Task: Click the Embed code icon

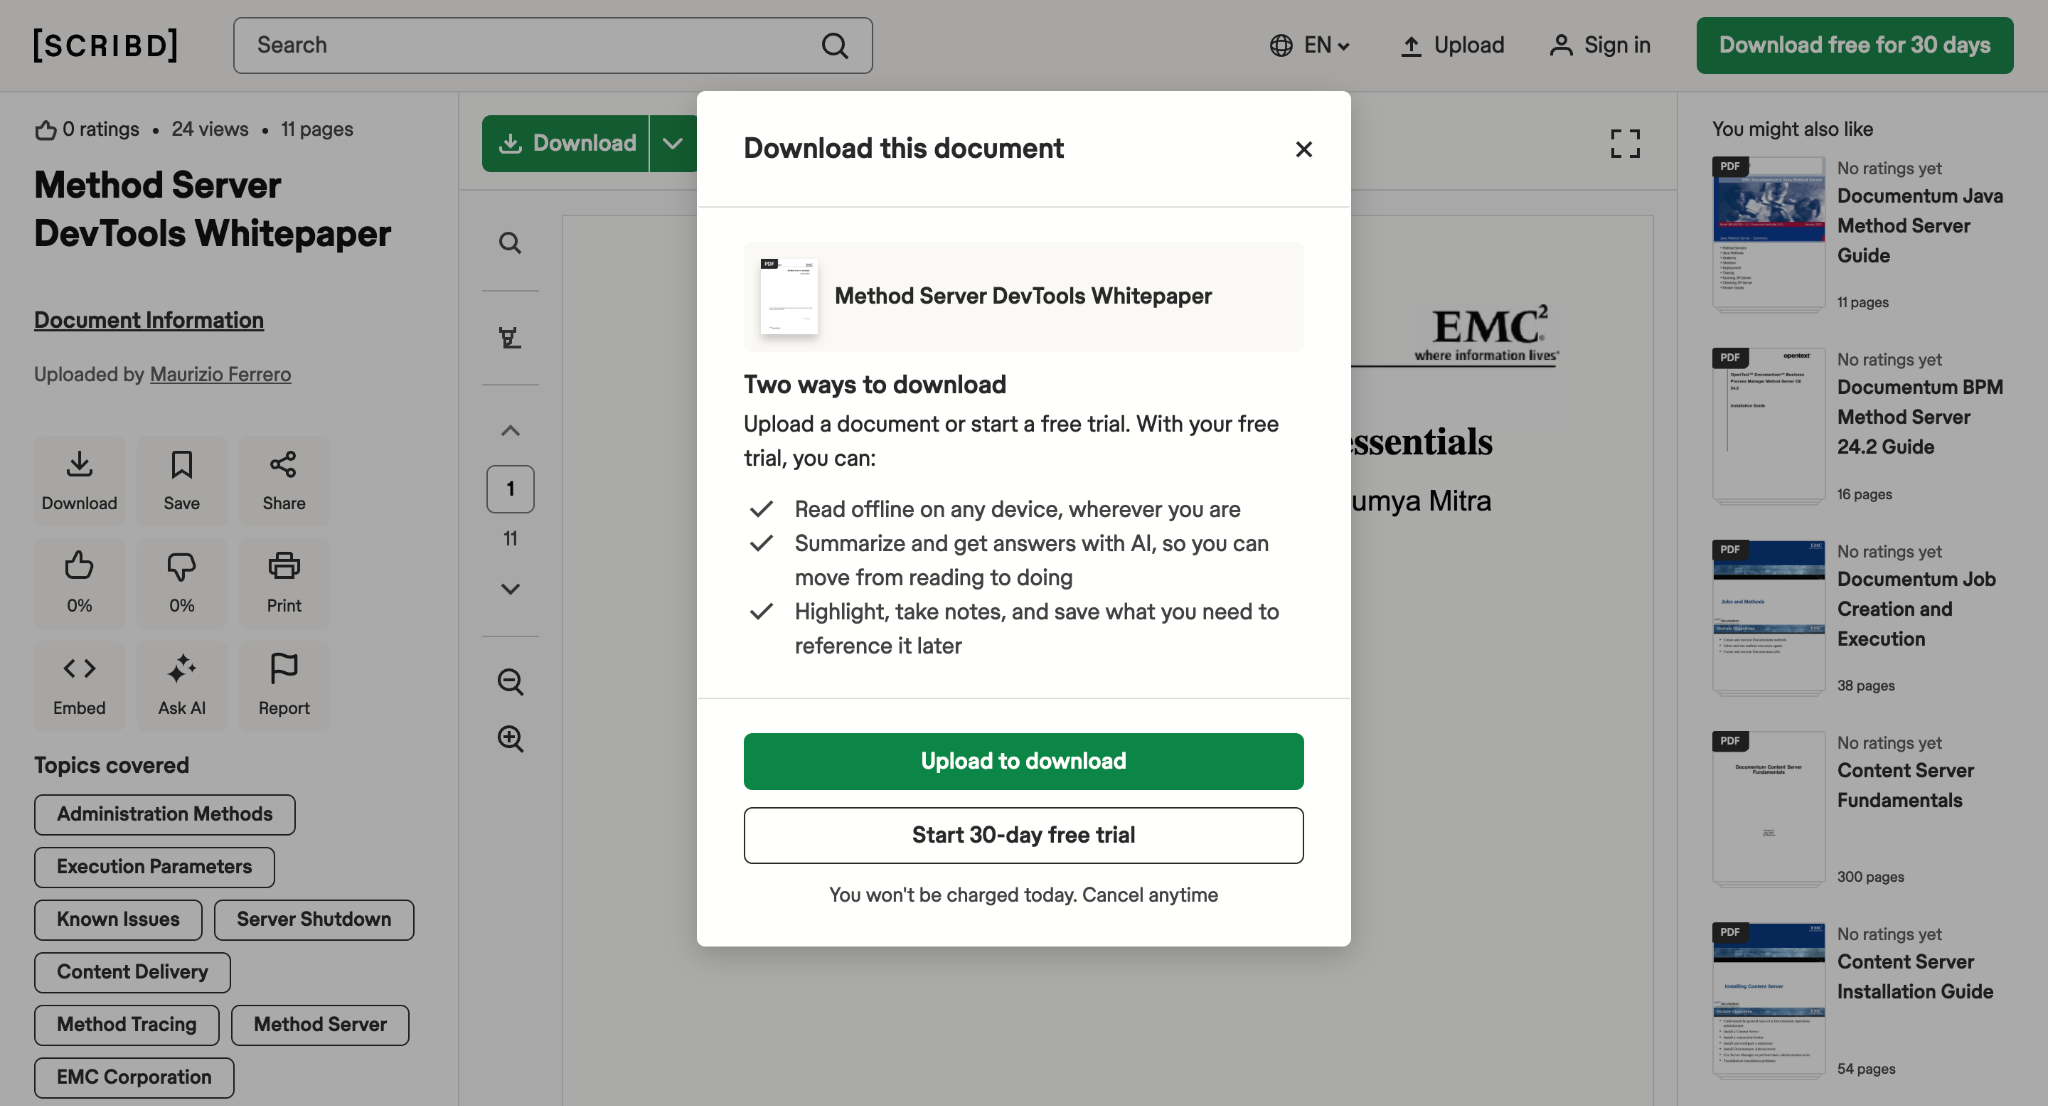Action: 80,685
